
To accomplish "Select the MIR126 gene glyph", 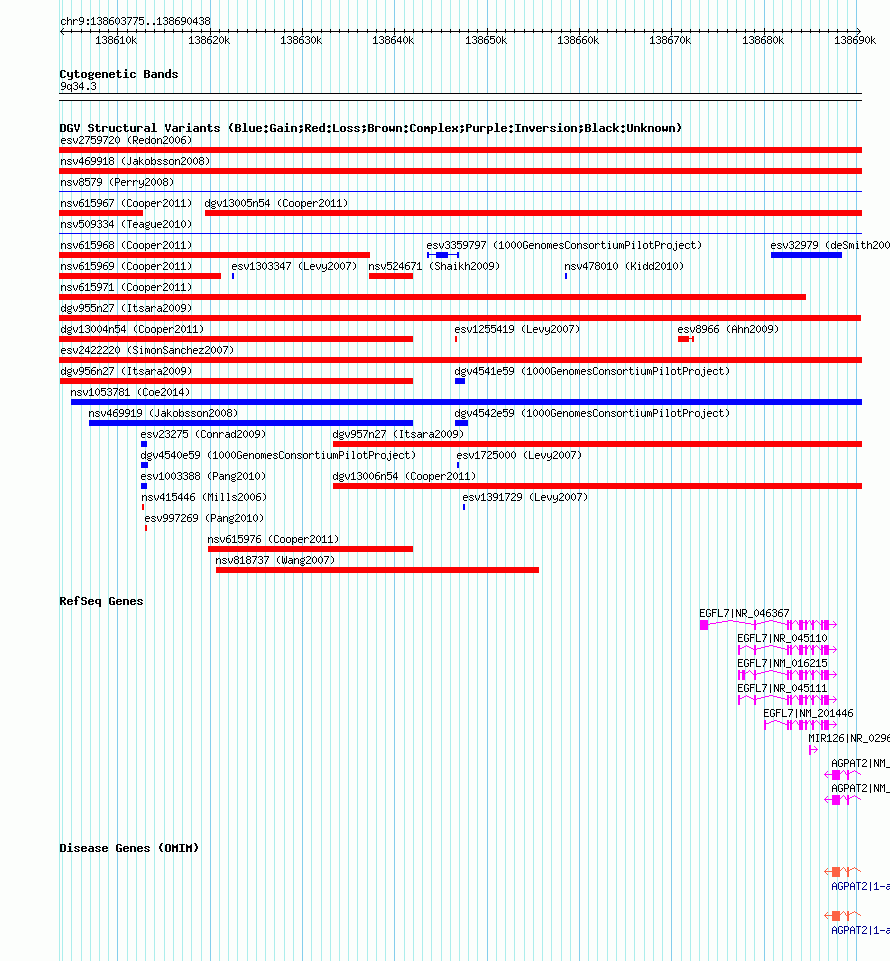I will click(813, 750).
